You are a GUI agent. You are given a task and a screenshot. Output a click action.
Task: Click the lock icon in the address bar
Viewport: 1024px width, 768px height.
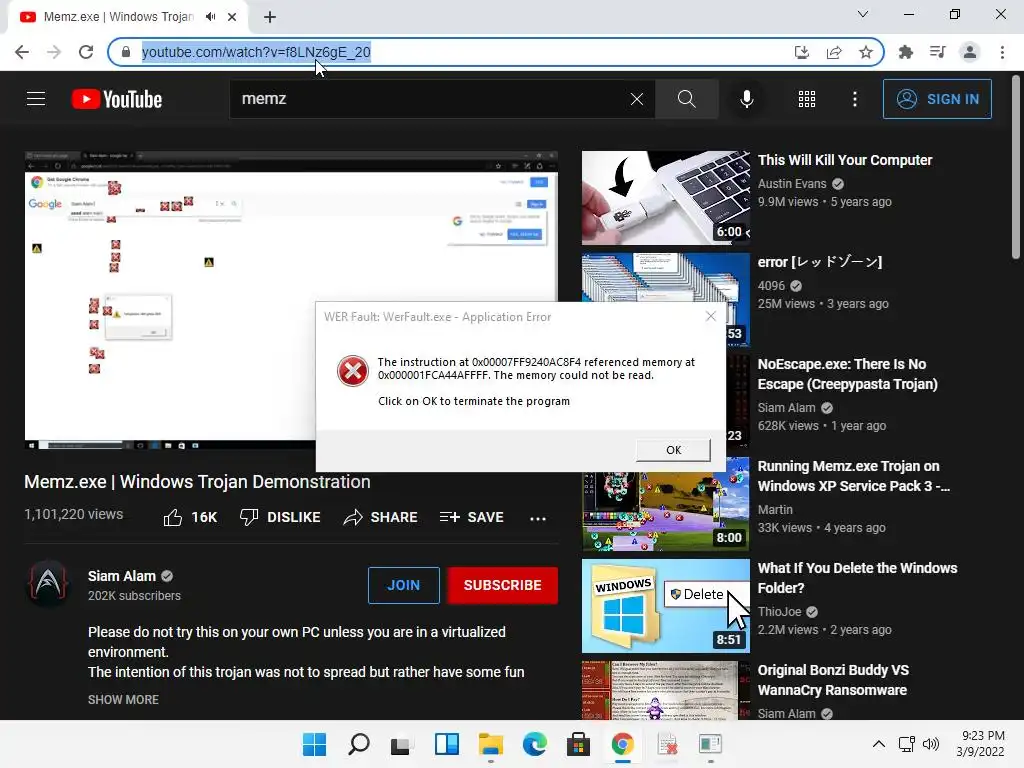pos(126,52)
